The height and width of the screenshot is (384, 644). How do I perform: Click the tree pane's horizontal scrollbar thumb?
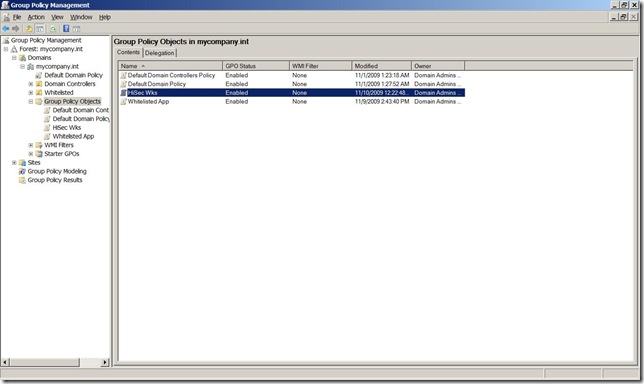[45, 363]
